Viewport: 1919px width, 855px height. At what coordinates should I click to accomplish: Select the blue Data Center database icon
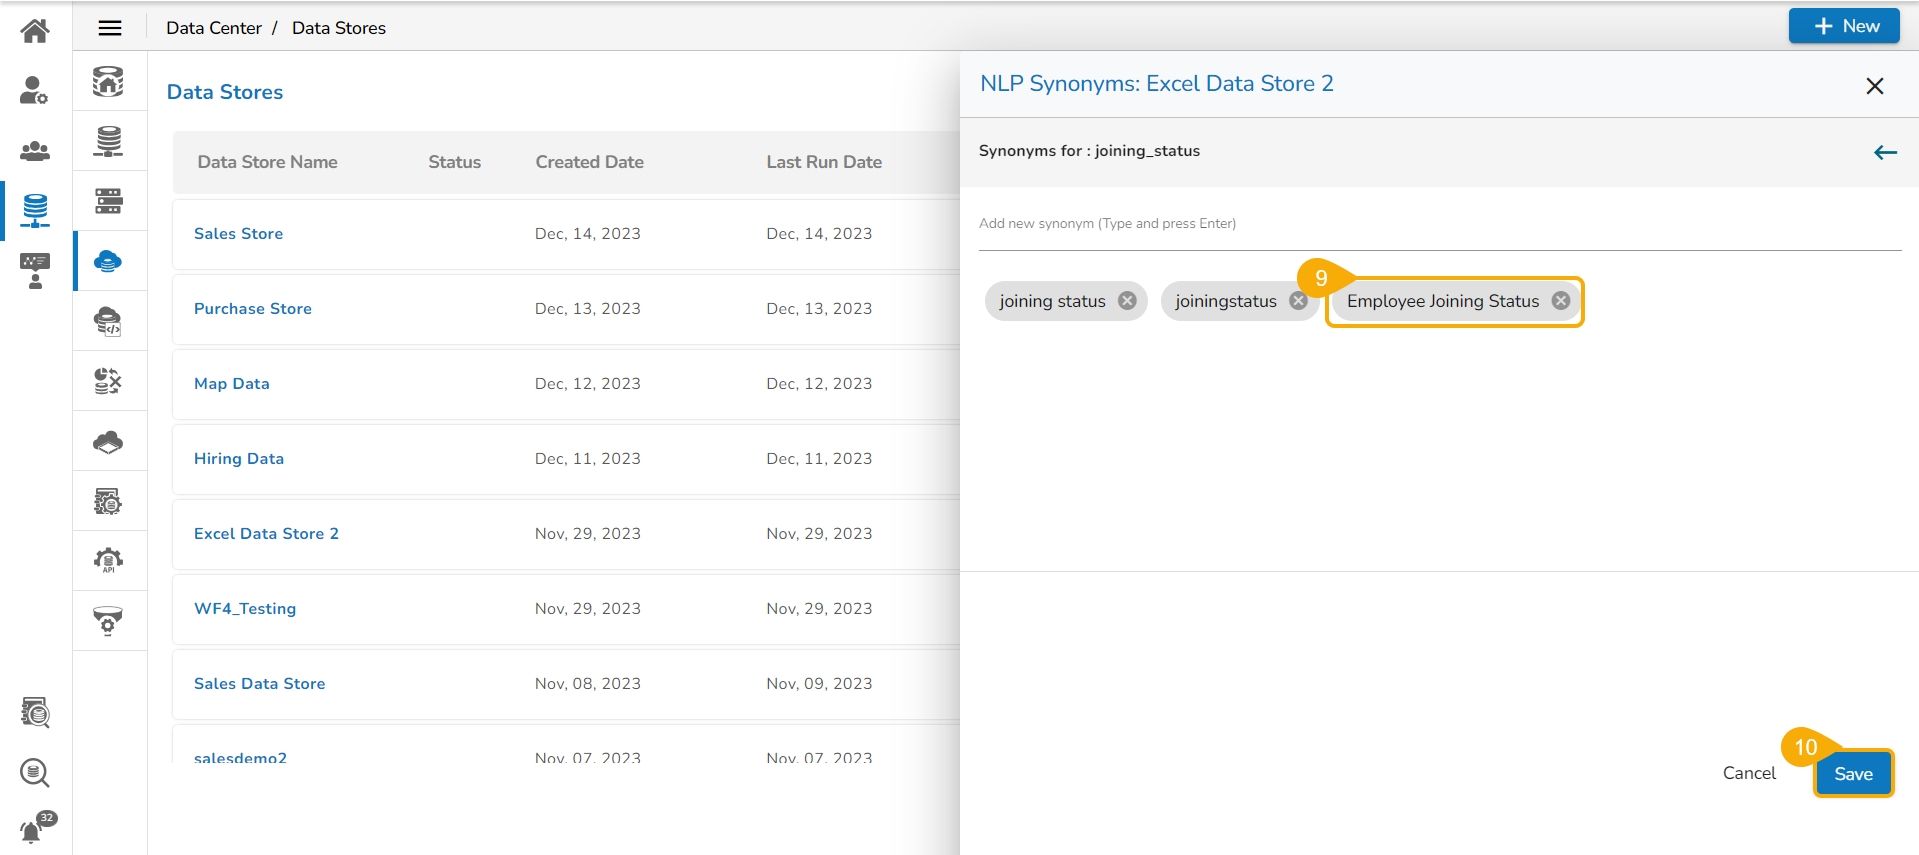[35, 210]
